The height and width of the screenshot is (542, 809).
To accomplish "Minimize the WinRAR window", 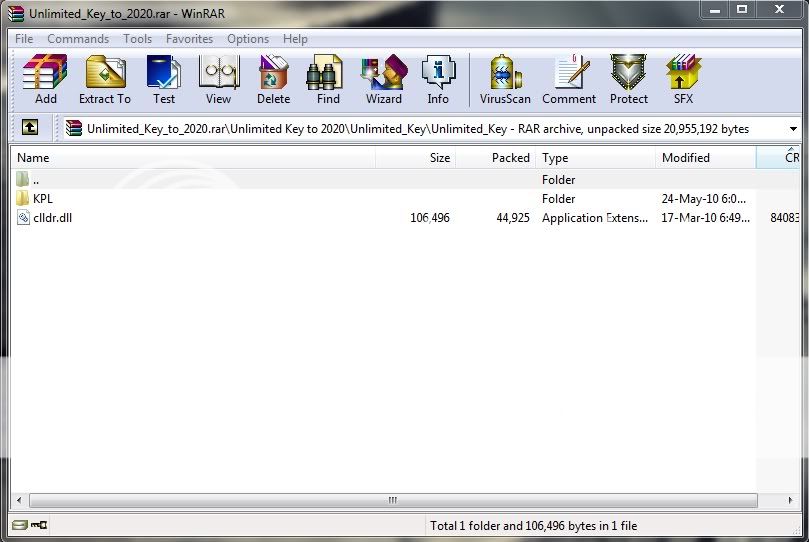I will click(715, 10).
